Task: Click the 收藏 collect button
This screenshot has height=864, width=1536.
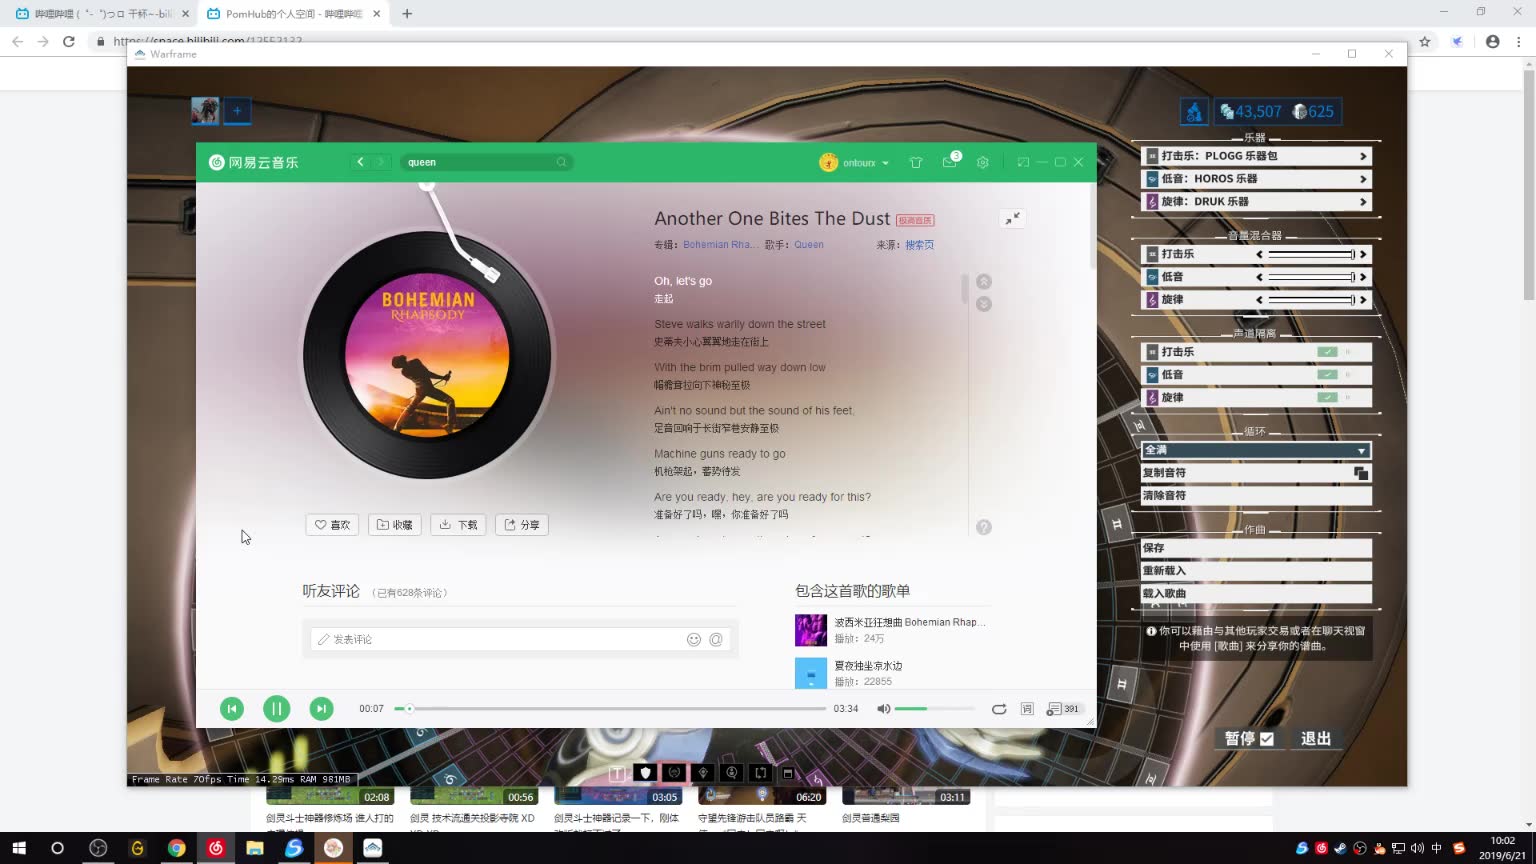Action: 395,525
